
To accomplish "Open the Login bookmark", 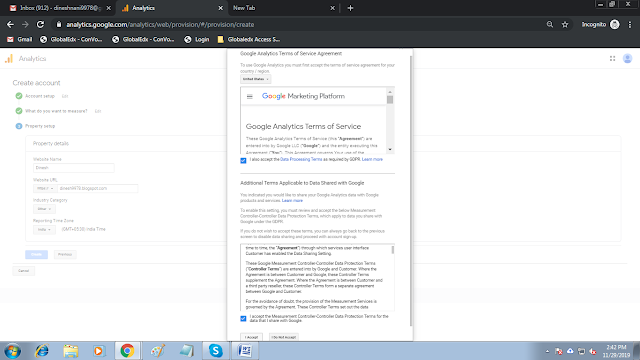I will 197,39.
